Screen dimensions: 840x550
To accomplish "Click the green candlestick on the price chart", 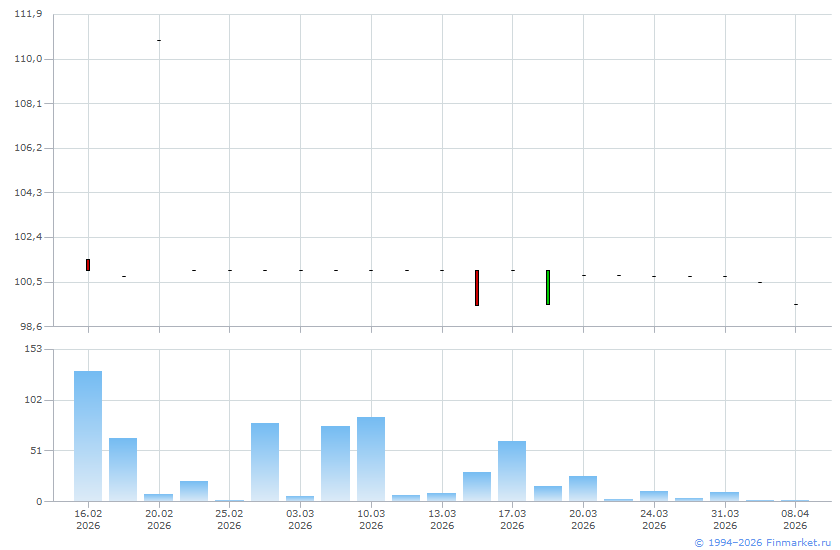I will pos(548,287).
